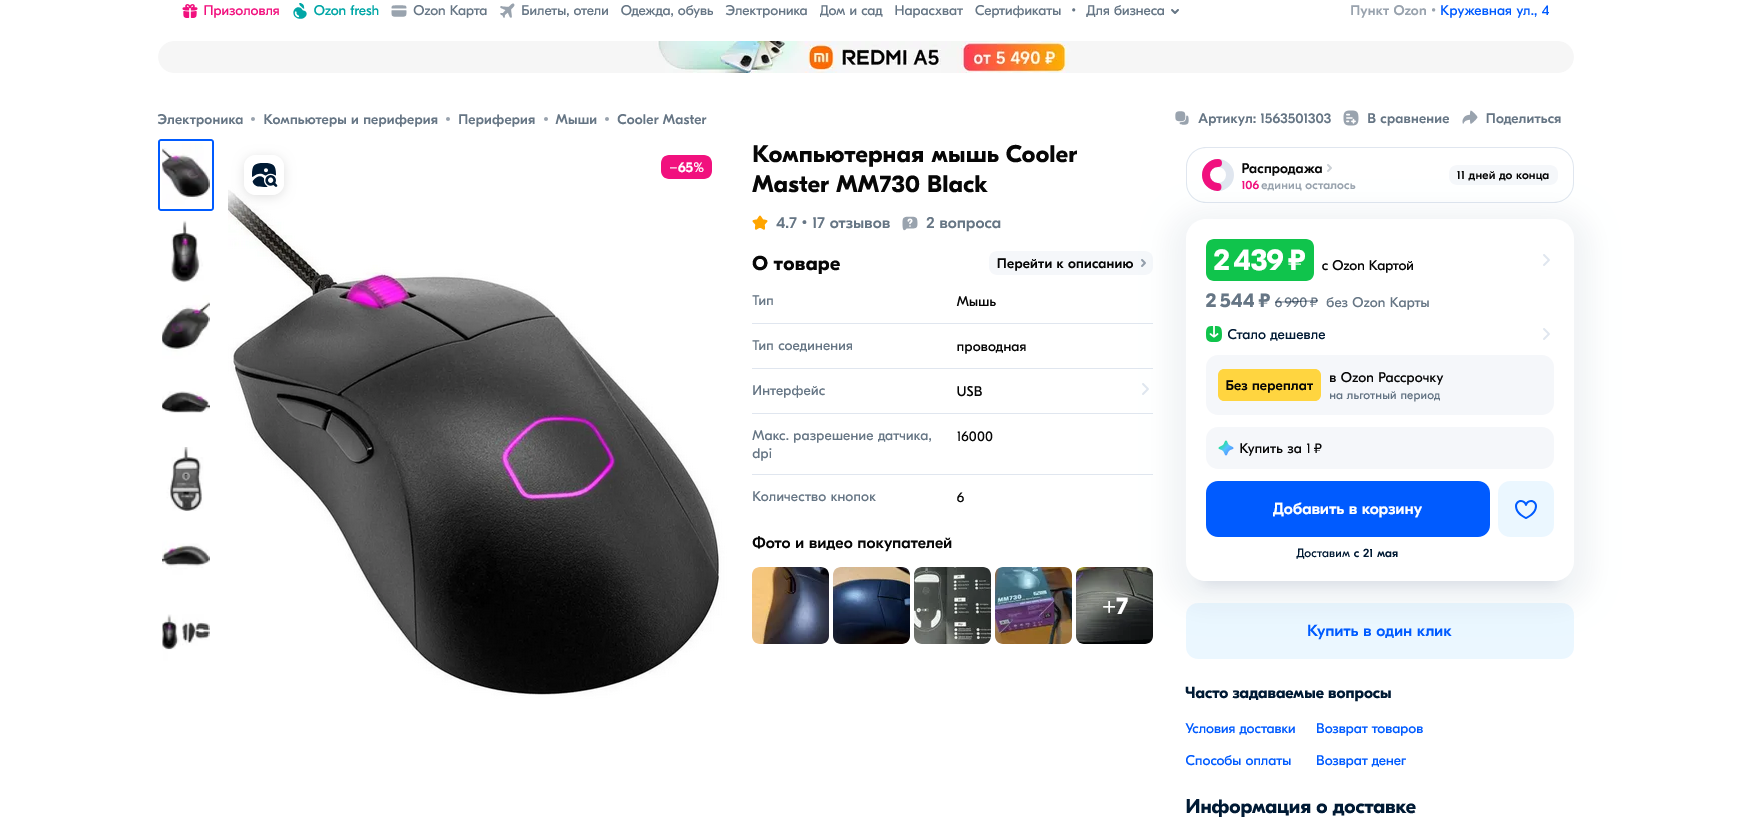Image resolution: width=1742 pixels, height=829 pixels.
Task: Click the Ozon fresh icon in top bar
Action: 300,11
